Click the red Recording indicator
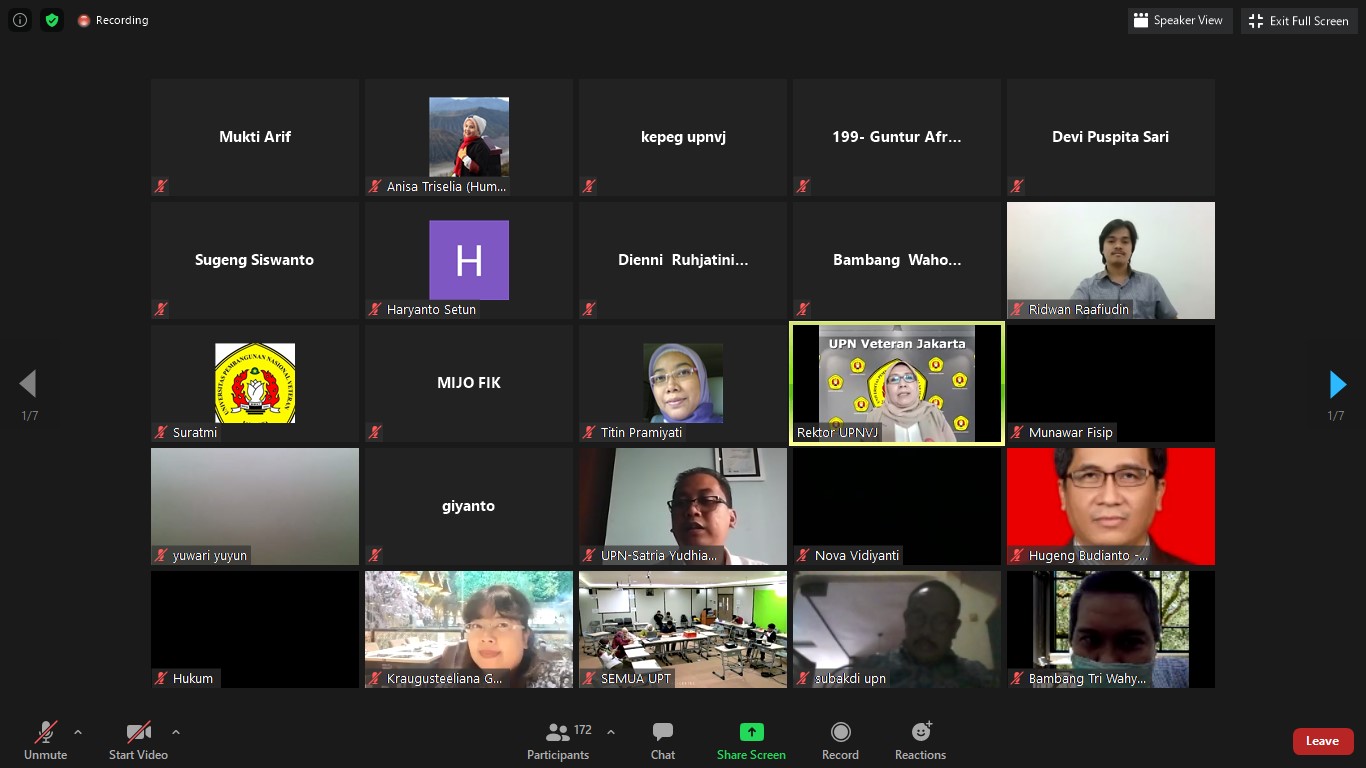This screenshot has height=768, width=1366. tap(112, 20)
